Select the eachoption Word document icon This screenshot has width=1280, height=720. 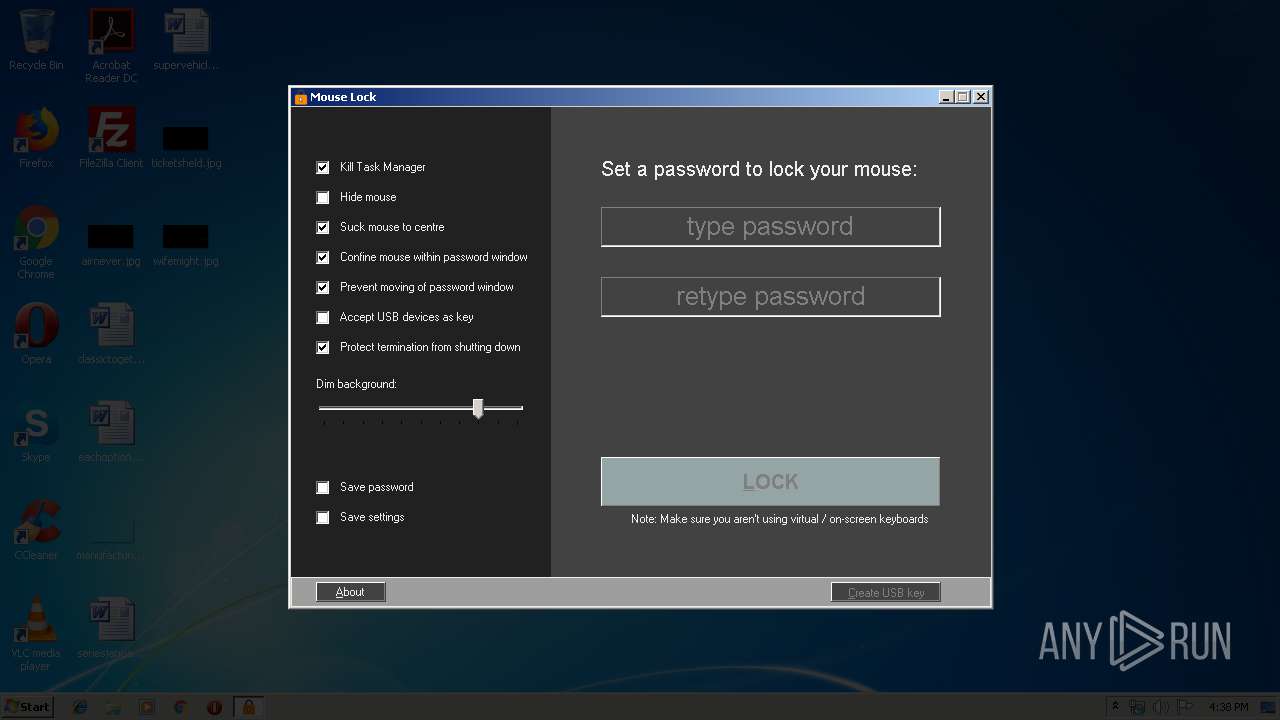pos(111,433)
